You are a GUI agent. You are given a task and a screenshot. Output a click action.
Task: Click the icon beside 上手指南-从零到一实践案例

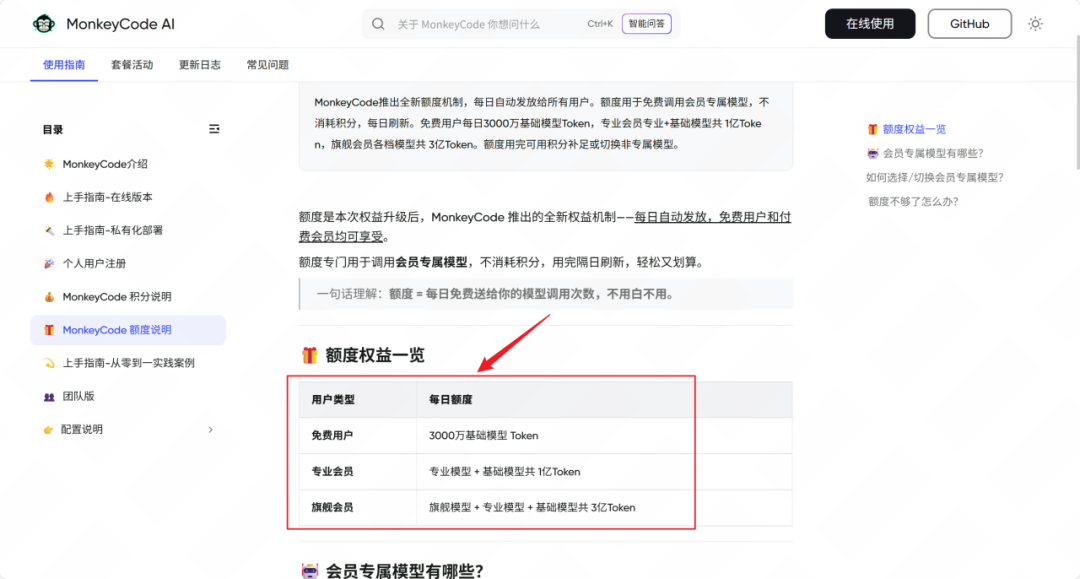point(49,363)
